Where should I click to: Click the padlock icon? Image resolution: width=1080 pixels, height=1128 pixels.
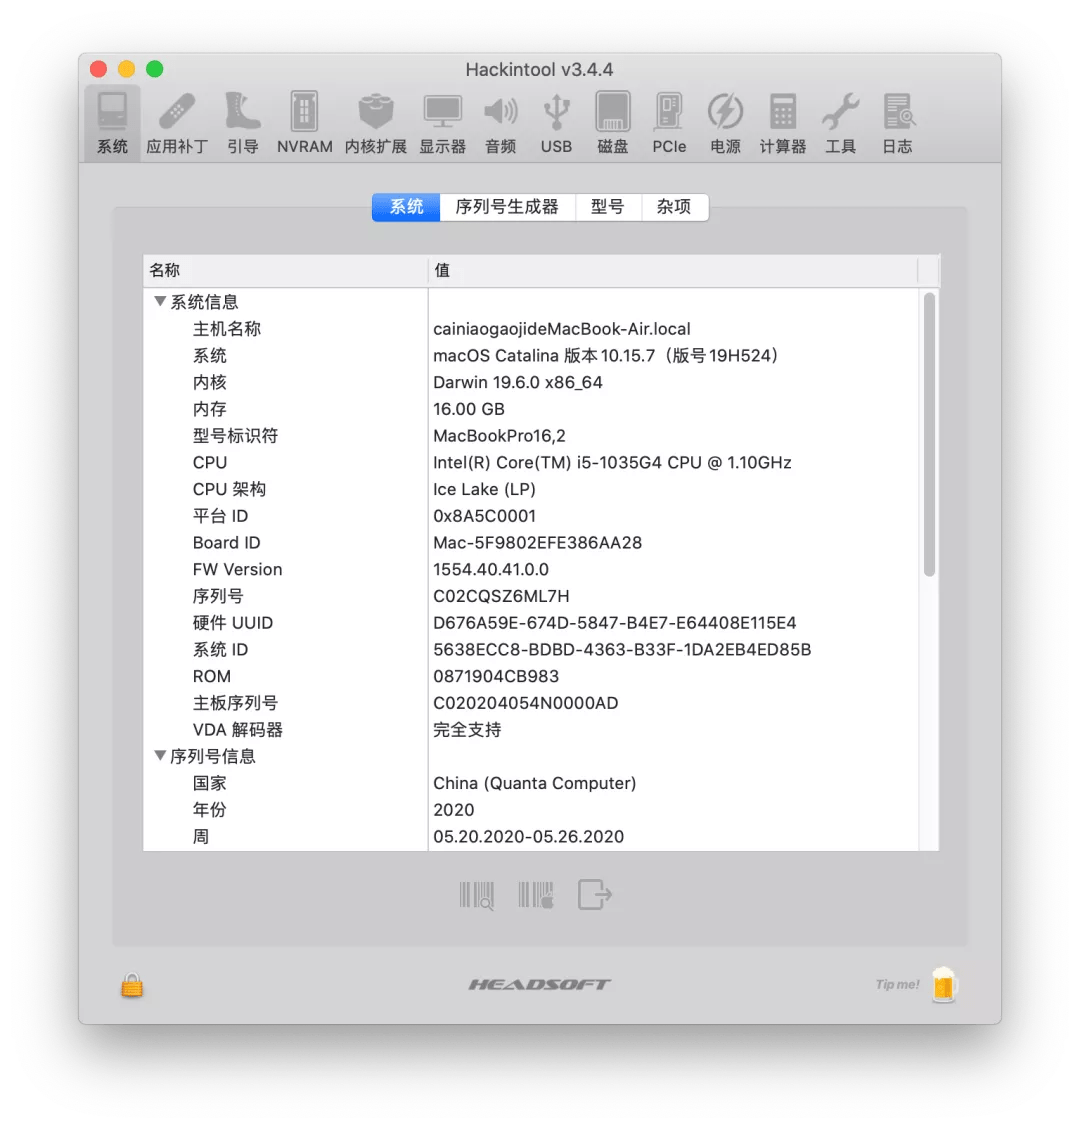pos(132,985)
